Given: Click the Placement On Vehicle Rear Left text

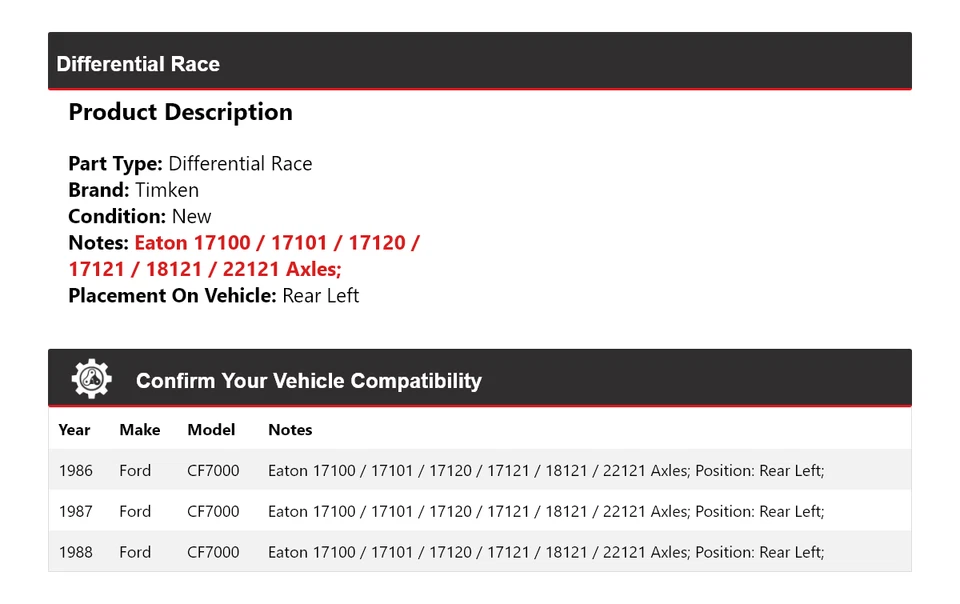Looking at the screenshot, I should 214,296.
